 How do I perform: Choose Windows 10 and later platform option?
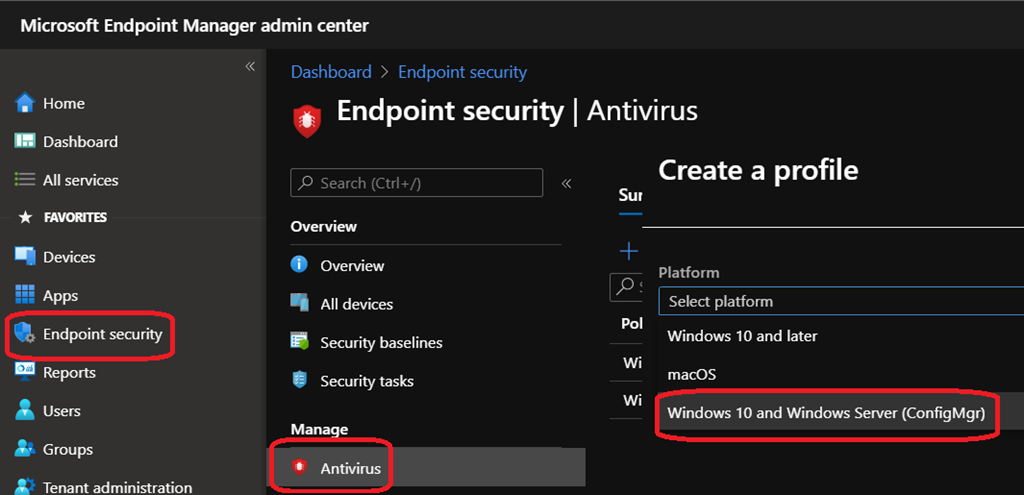(742, 336)
